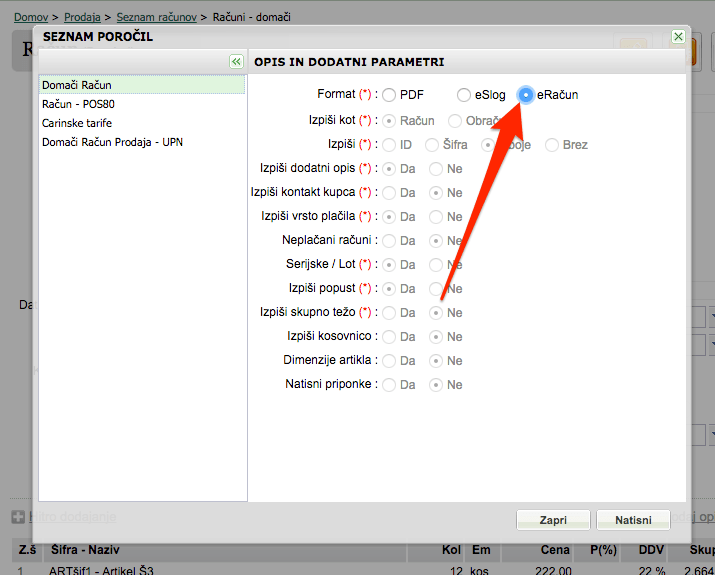This screenshot has height=575, width=715.
Task: Select Brez option for Izpiši
Action: [552, 145]
